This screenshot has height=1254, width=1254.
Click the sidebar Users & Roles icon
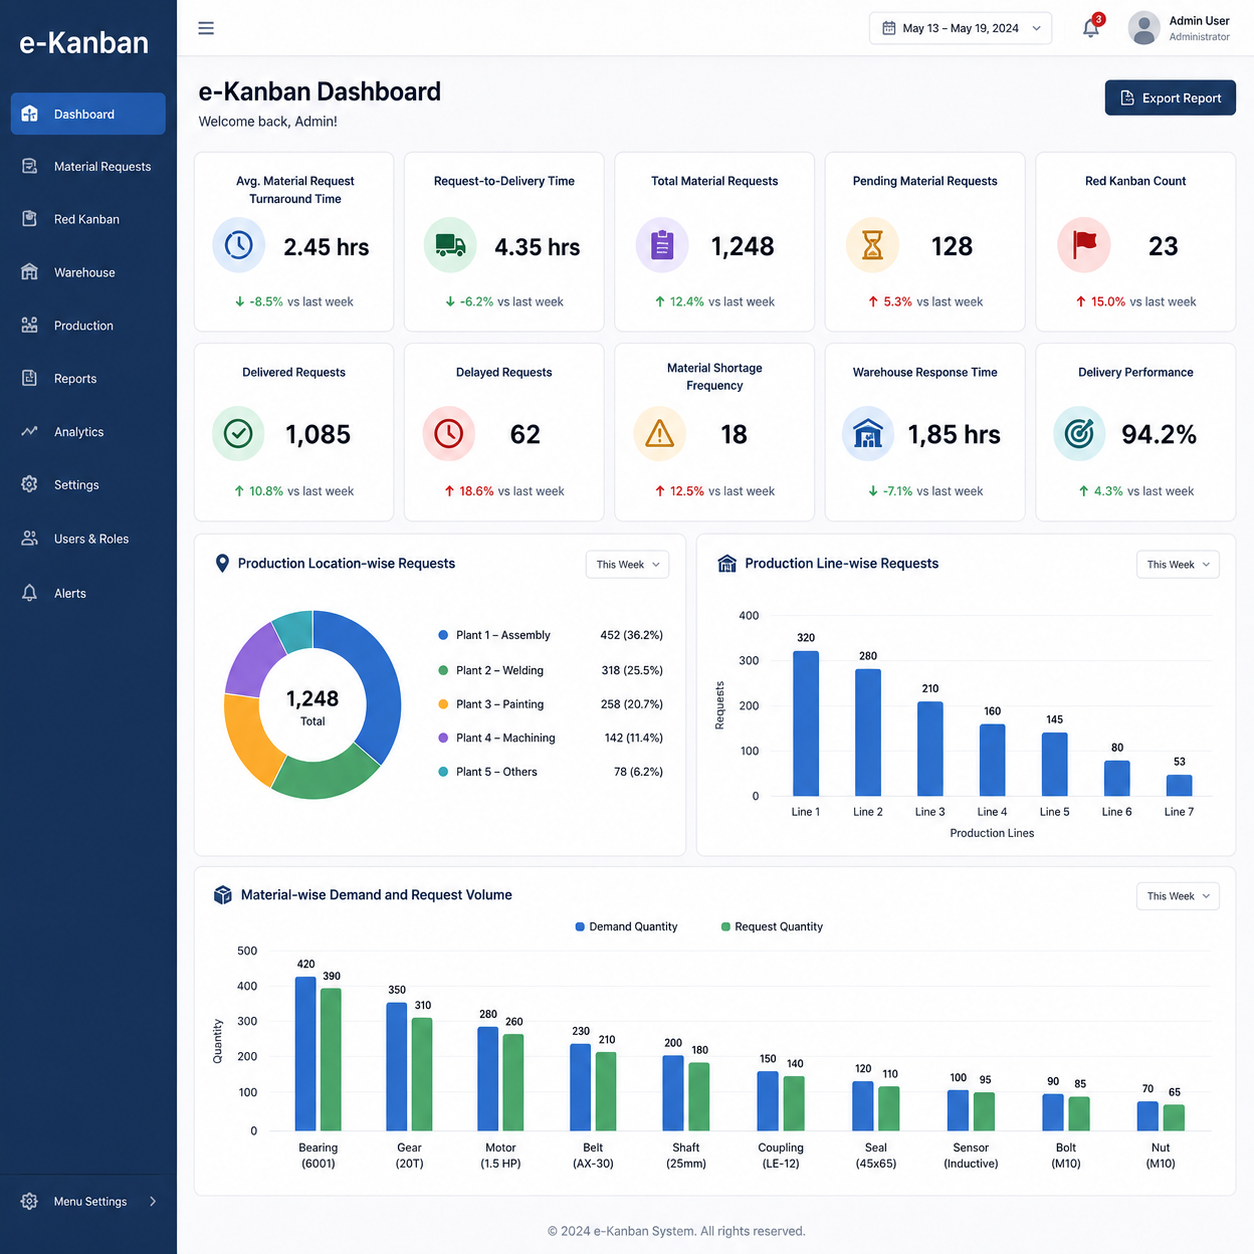pyautogui.click(x=30, y=538)
